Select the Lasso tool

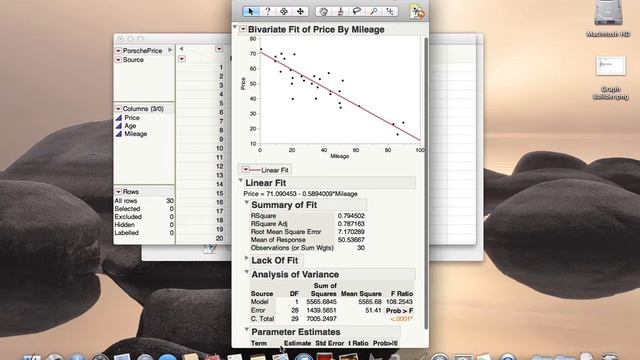(356, 11)
